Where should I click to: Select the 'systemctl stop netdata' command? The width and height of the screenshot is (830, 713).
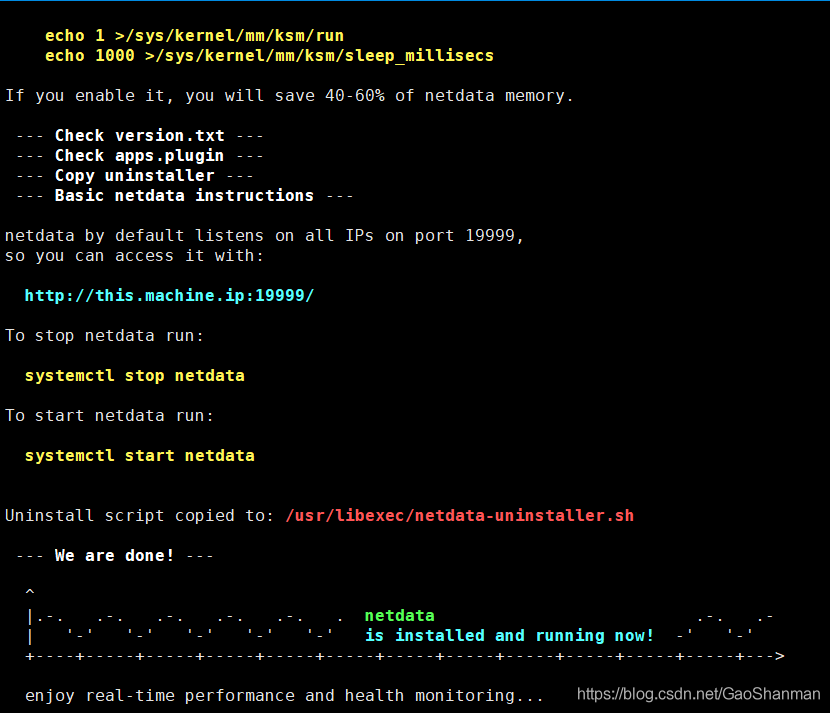coord(134,376)
